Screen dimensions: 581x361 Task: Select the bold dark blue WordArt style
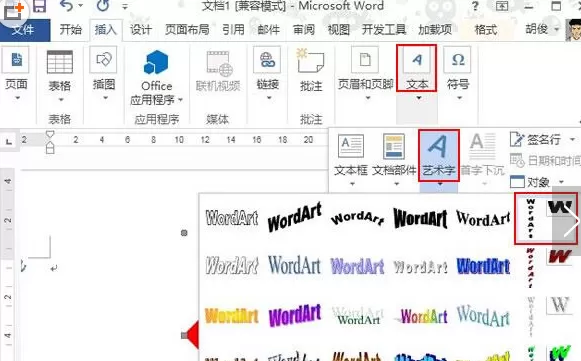tap(483, 266)
